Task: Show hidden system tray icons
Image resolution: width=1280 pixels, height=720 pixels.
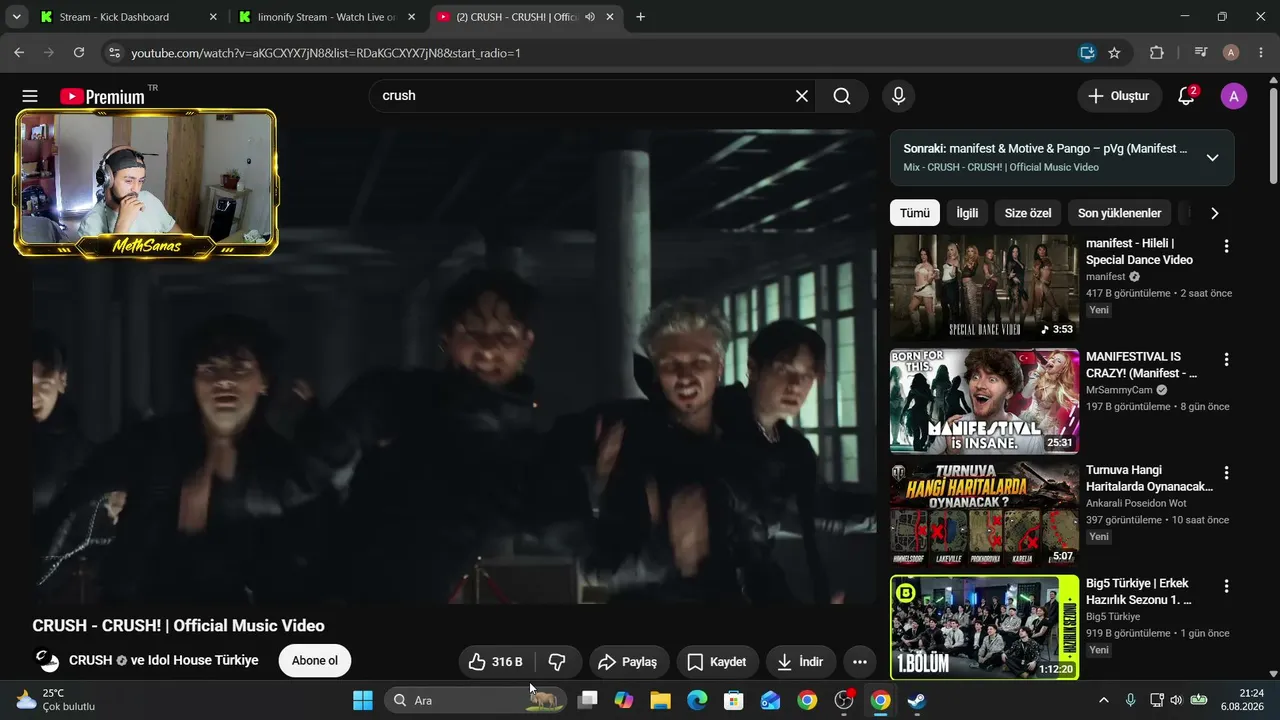Action: [1103, 700]
